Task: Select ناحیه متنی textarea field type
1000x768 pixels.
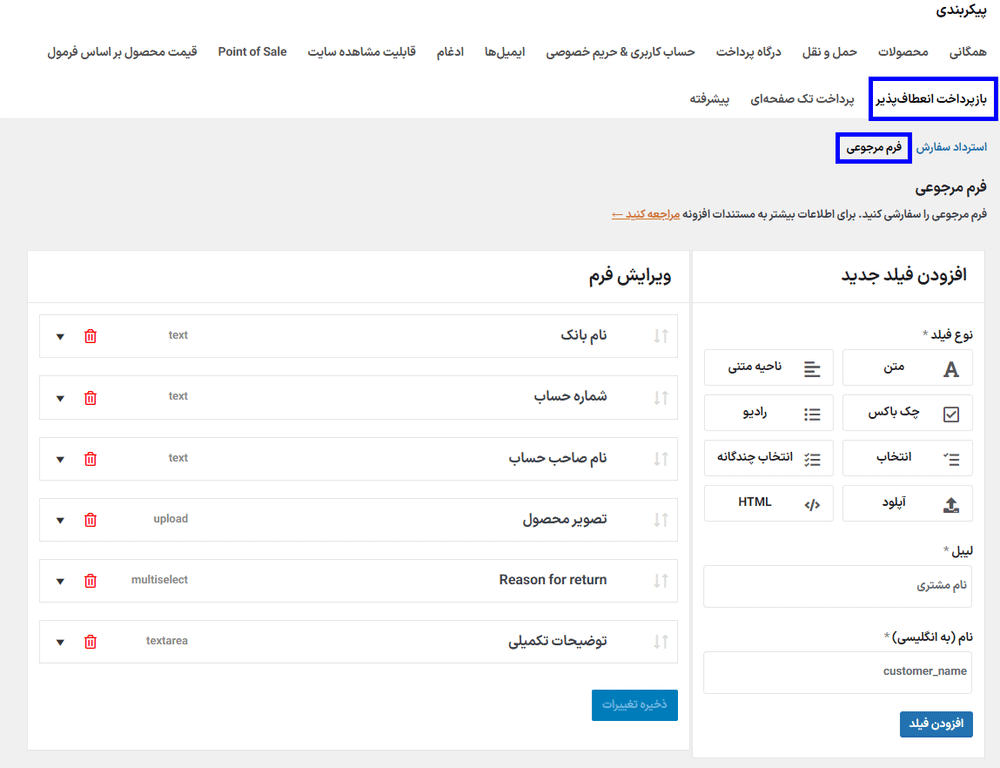Action: coord(768,368)
